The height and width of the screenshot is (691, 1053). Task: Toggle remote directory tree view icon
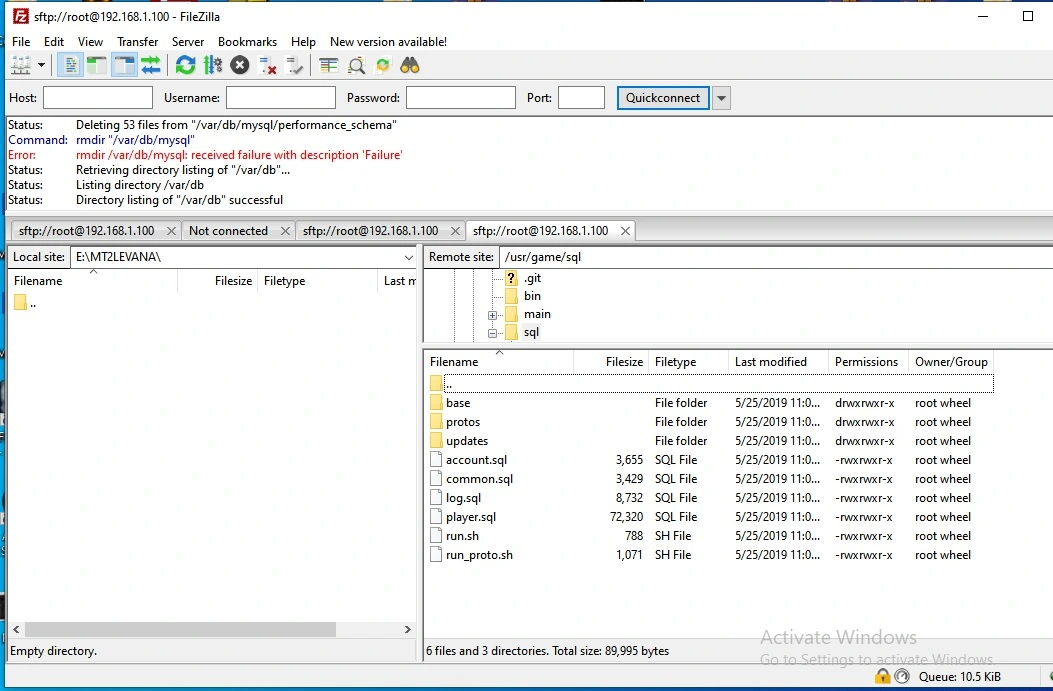pos(124,66)
